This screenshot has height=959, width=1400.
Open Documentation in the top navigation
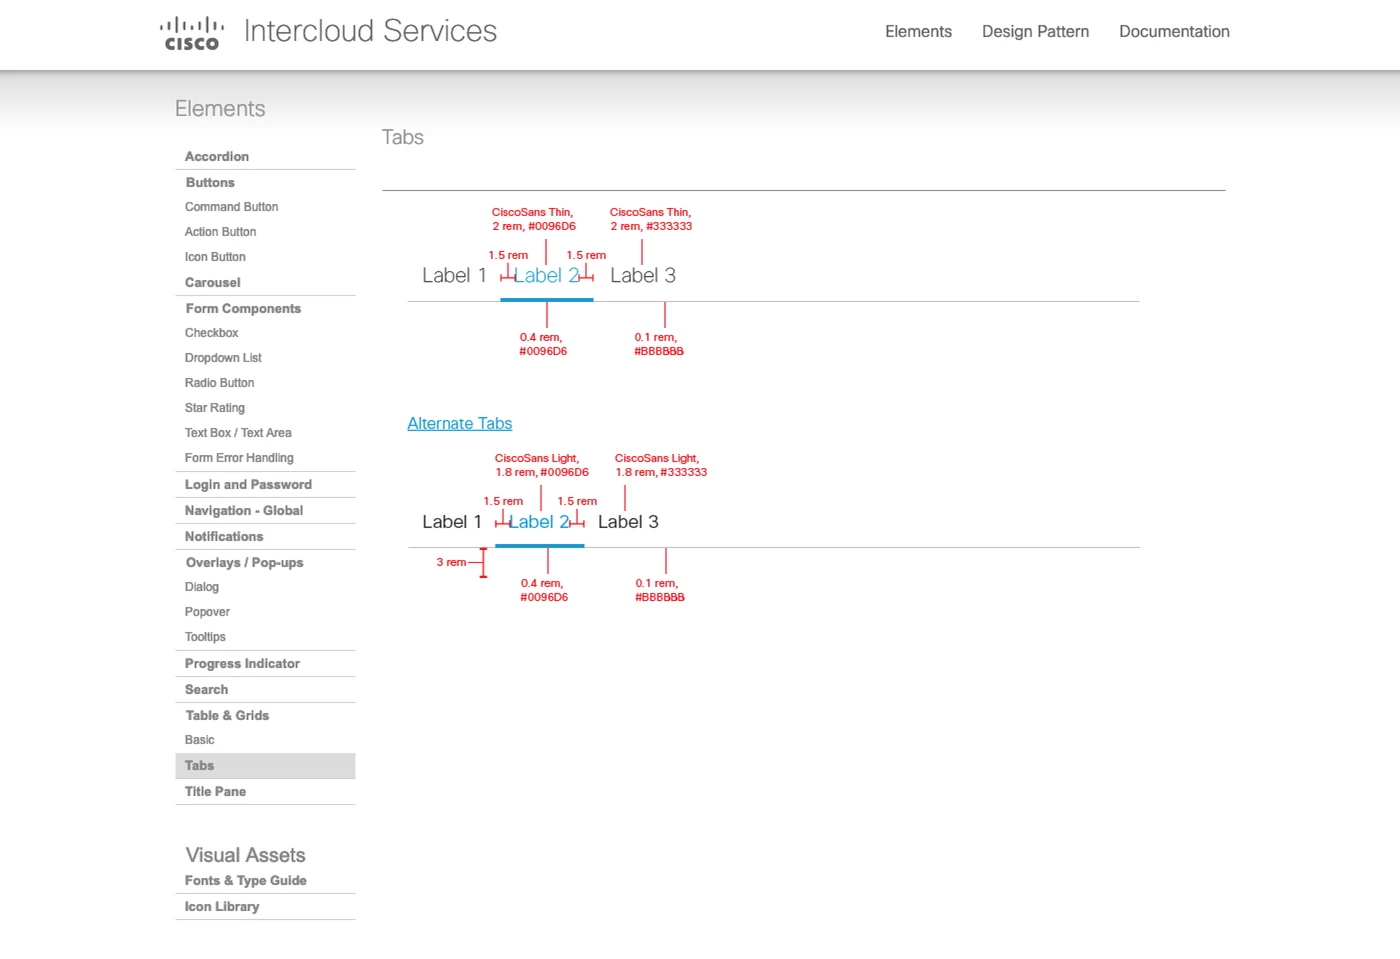coord(1174,32)
